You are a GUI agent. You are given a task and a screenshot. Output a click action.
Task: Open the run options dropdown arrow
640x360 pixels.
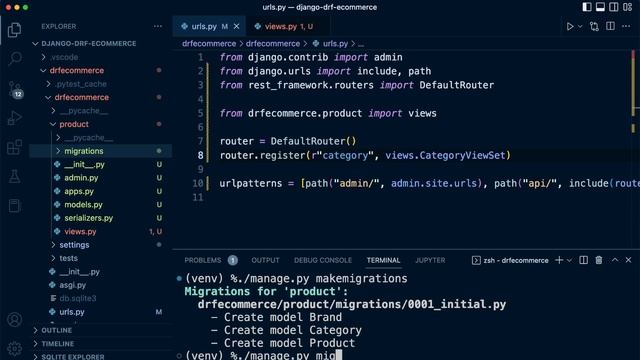point(580,27)
